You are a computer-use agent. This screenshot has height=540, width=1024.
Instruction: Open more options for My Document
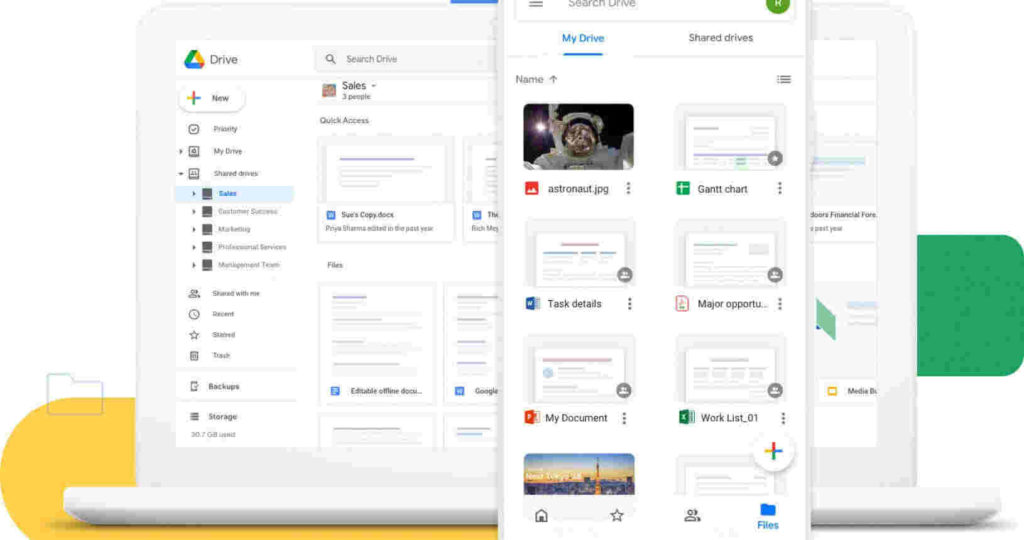coord(624,419)
